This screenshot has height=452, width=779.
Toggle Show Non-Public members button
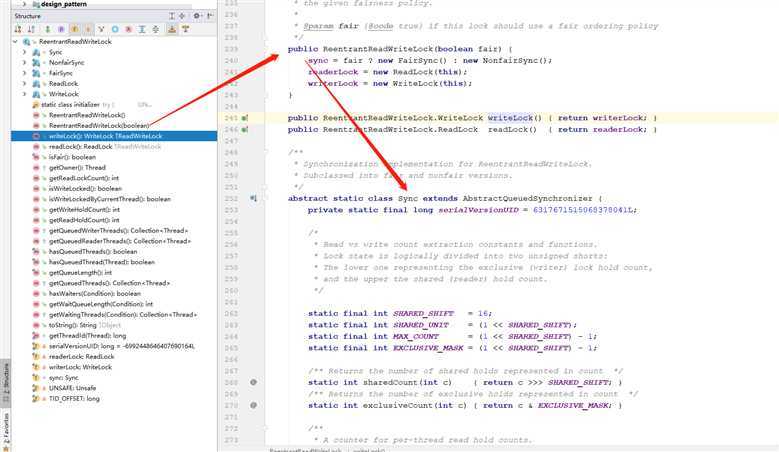point(88,29)
